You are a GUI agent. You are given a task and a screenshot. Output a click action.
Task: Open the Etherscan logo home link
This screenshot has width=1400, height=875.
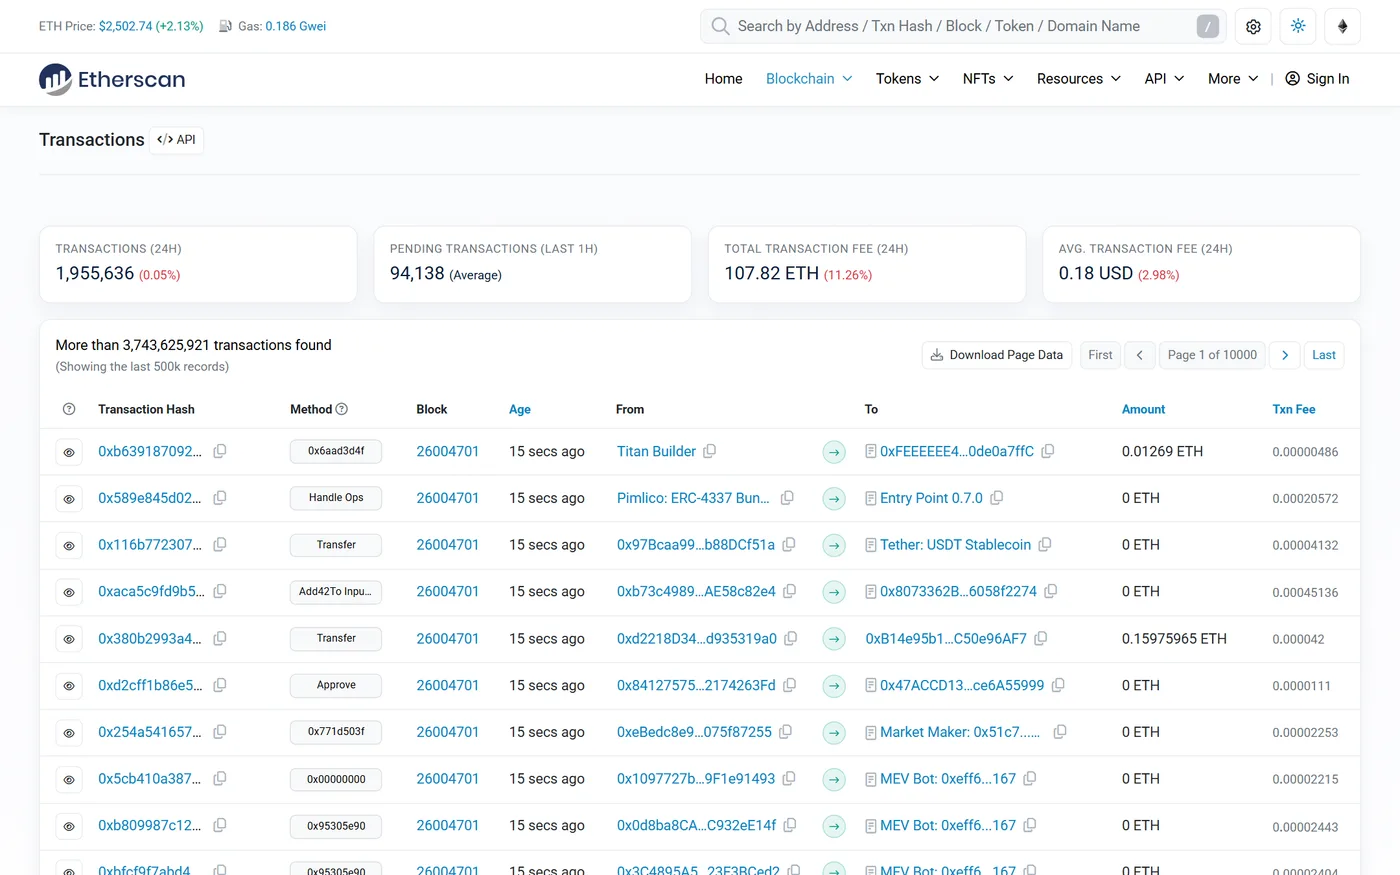112,79
